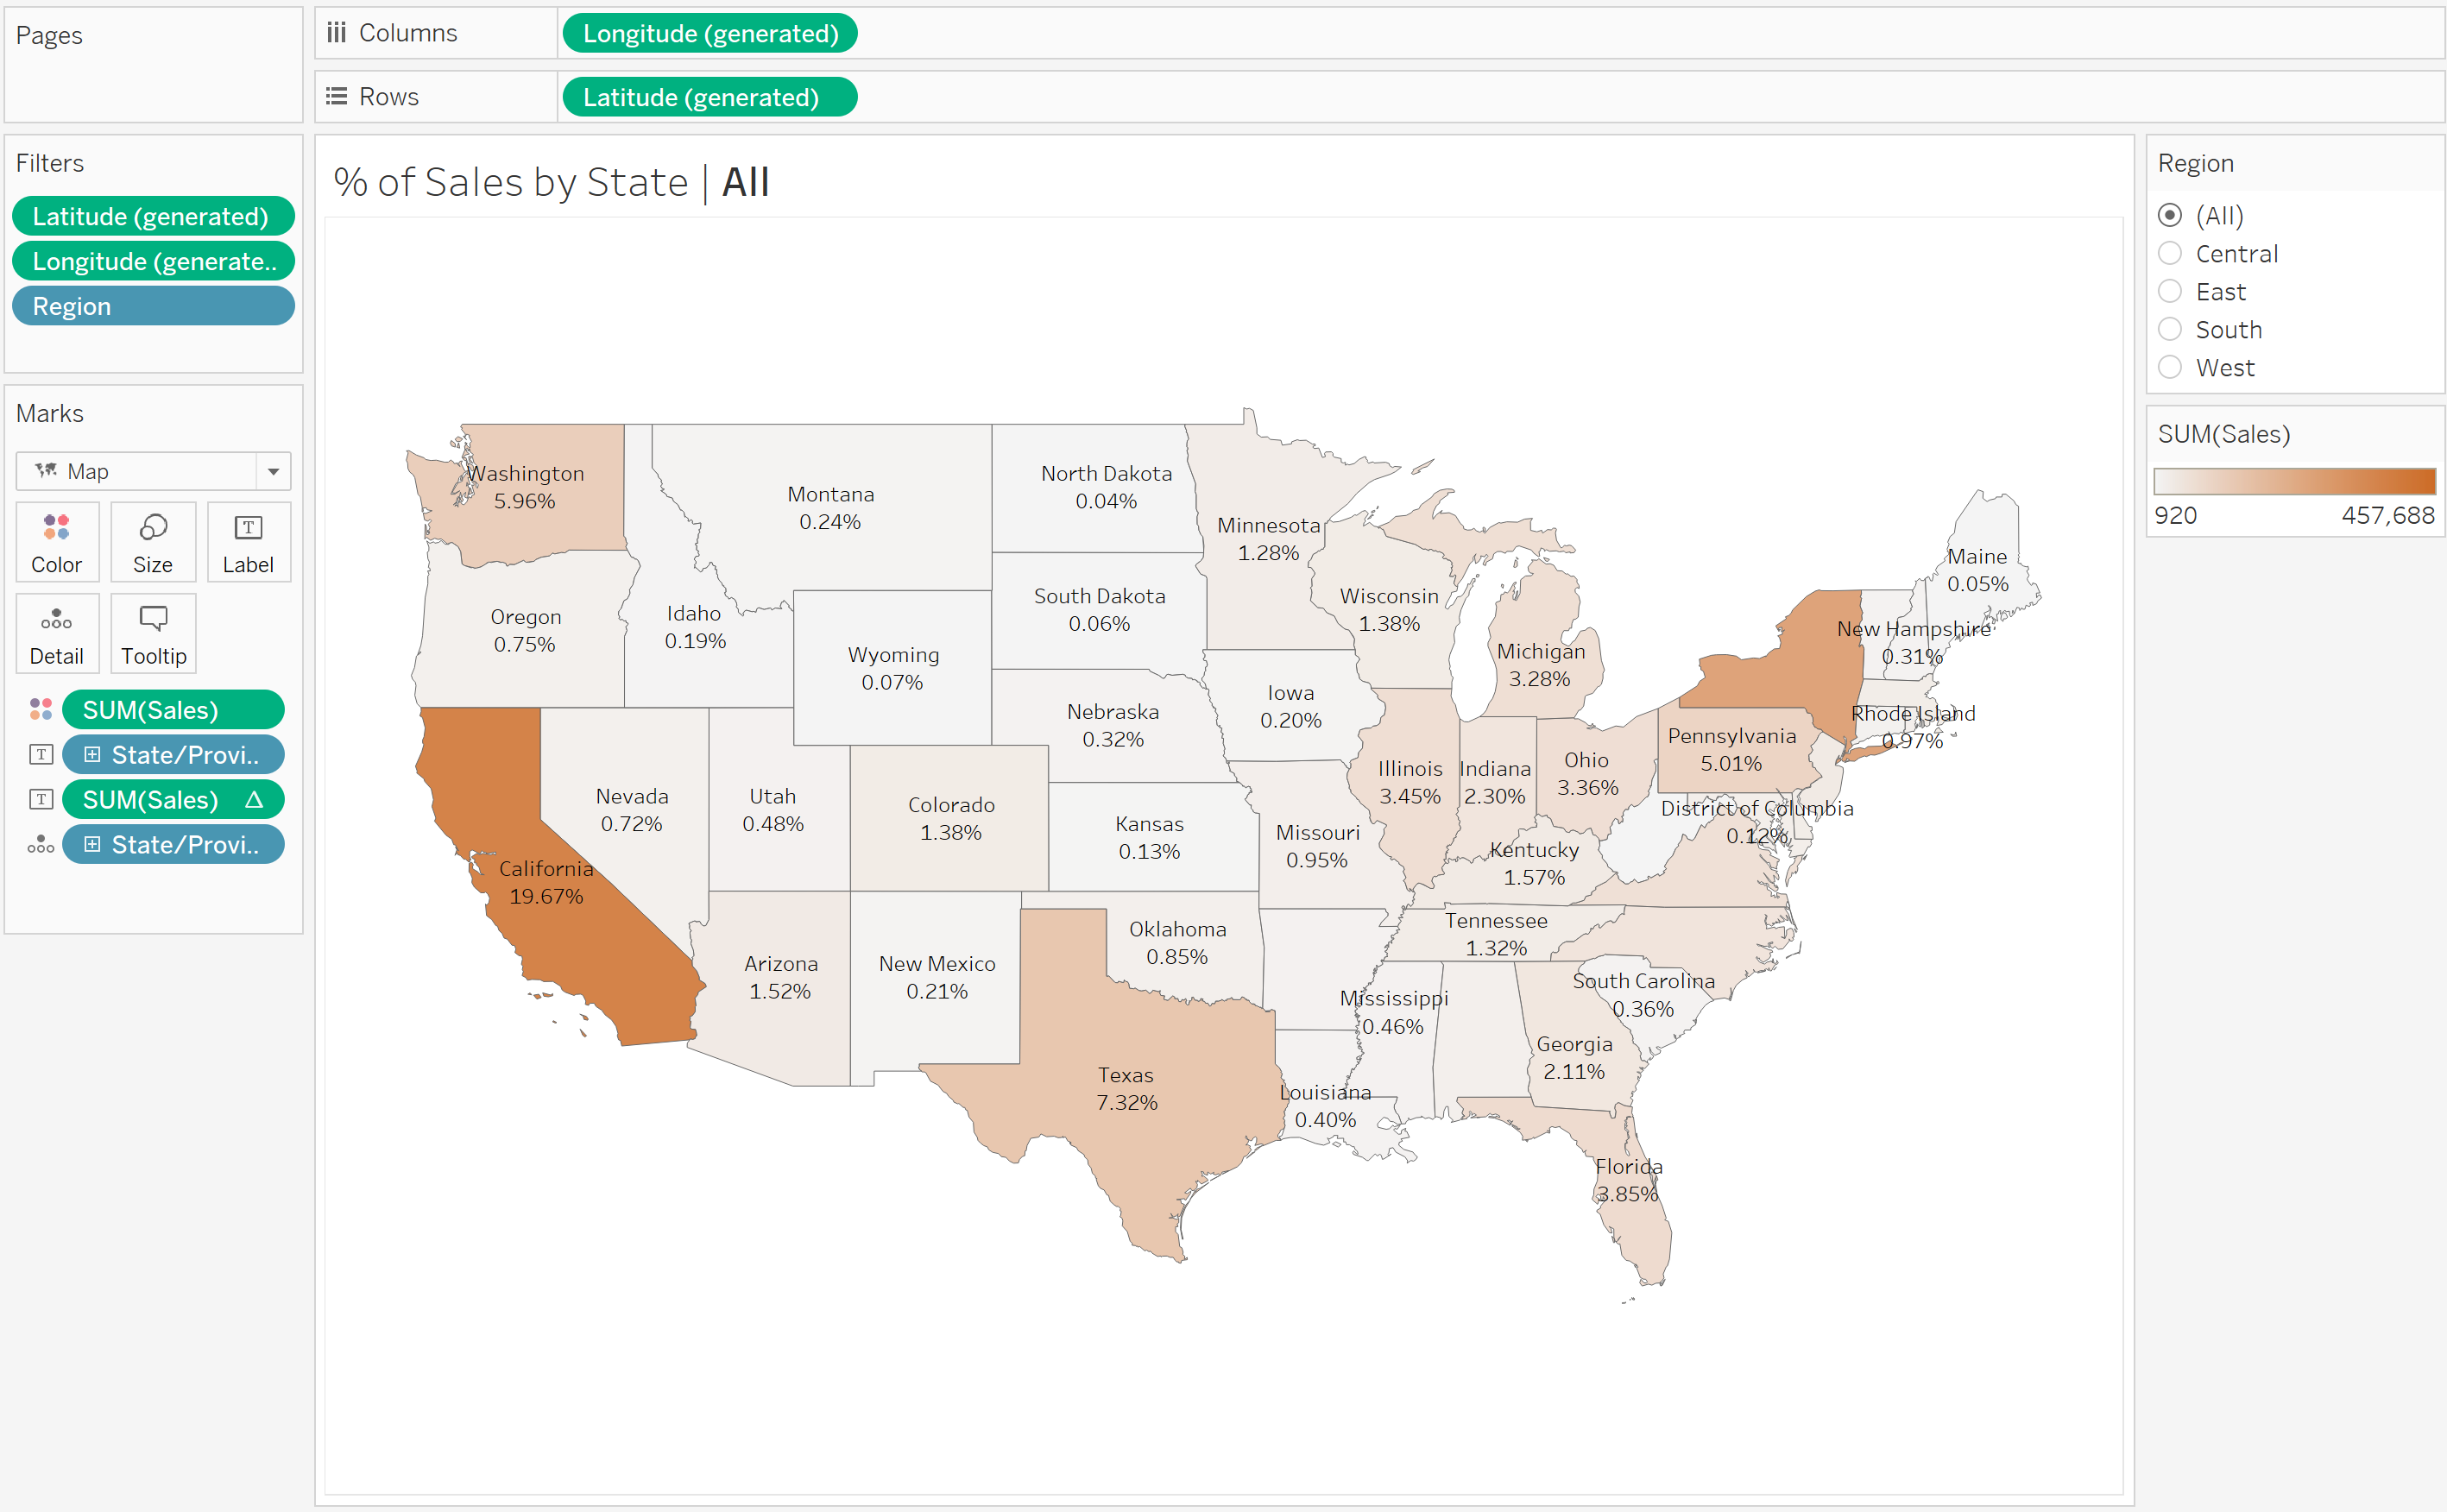The image size is (2447, 1512).
Task: Click label icon beside SUM(Sales) delta pill
Action: 41,799
